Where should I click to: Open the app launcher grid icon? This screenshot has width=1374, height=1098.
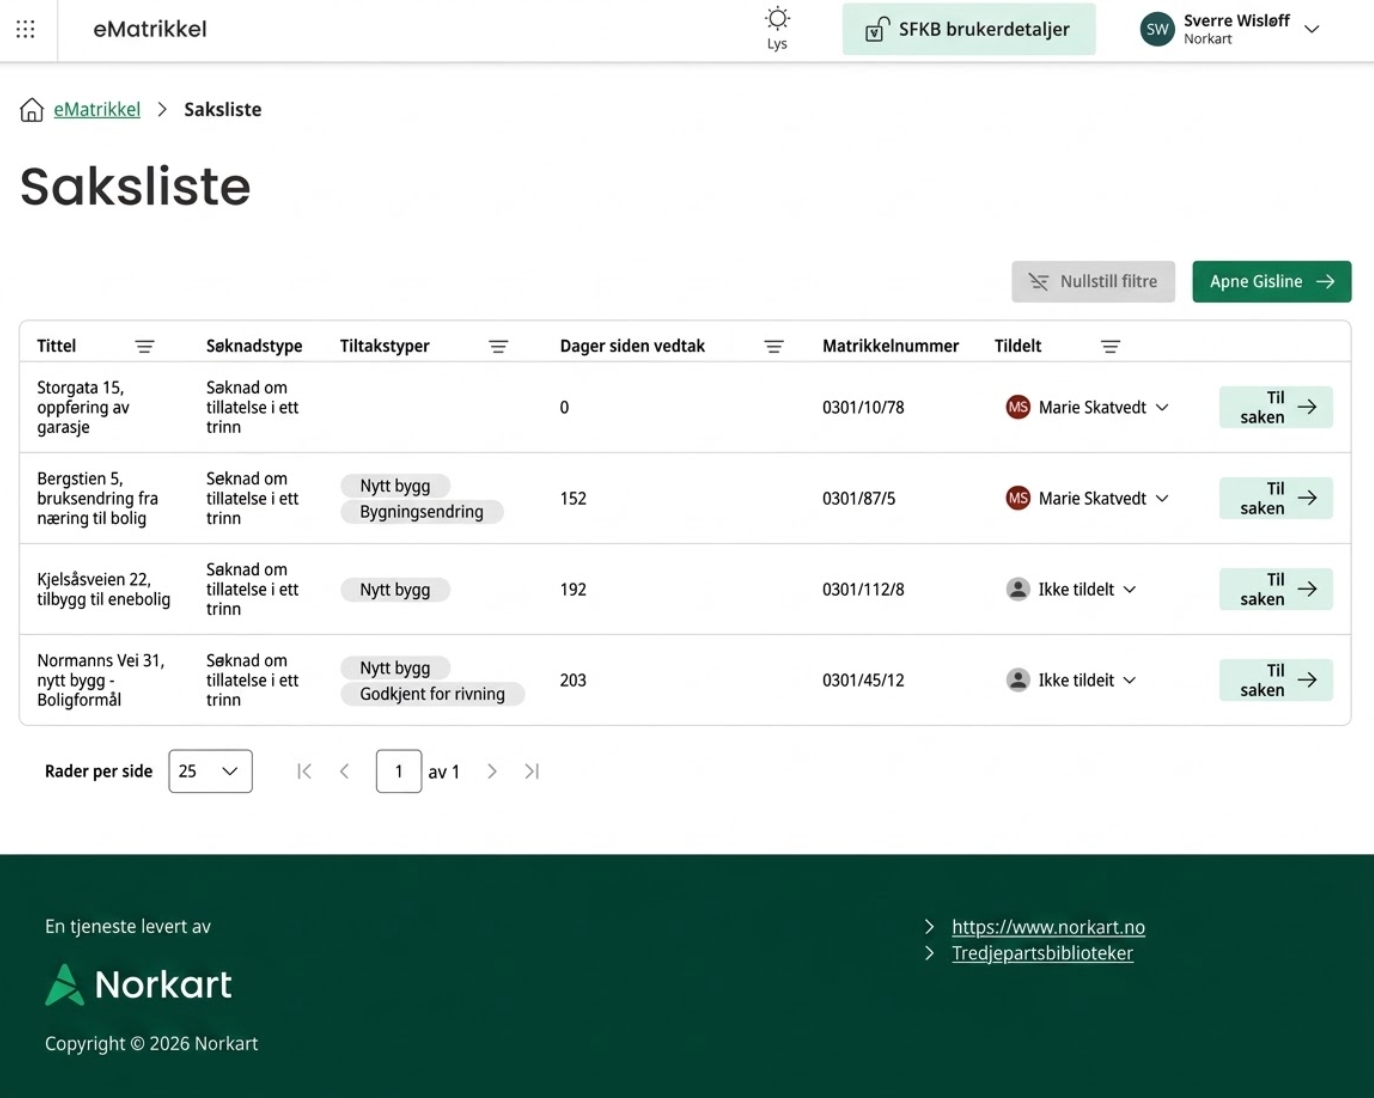point(26,29)
